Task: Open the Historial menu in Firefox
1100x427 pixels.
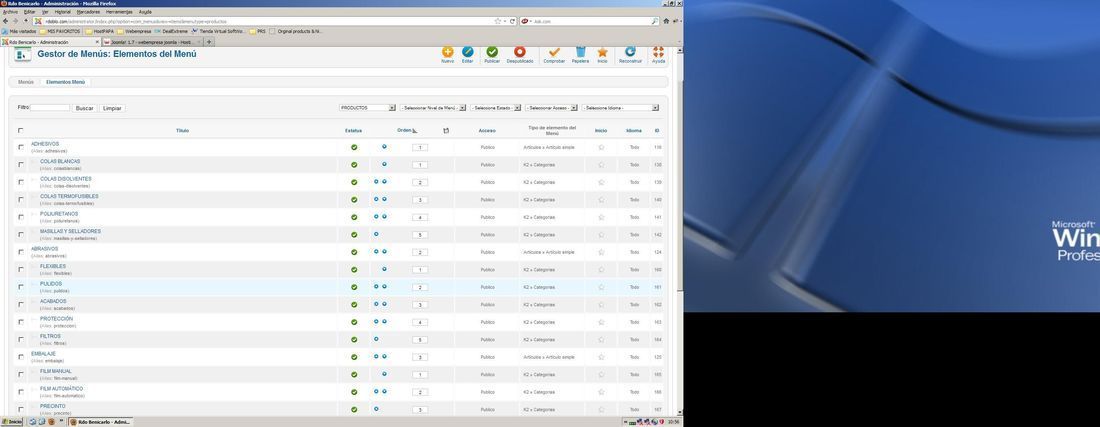Action: pos(62,12)
